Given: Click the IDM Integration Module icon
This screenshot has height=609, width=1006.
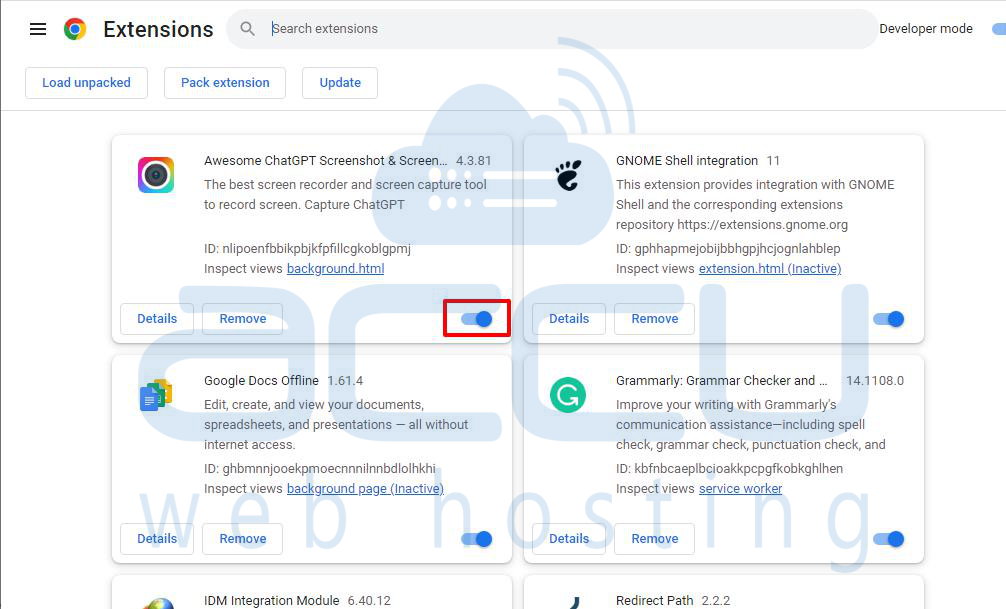Looking at the screenshot, I should (158, 603).
